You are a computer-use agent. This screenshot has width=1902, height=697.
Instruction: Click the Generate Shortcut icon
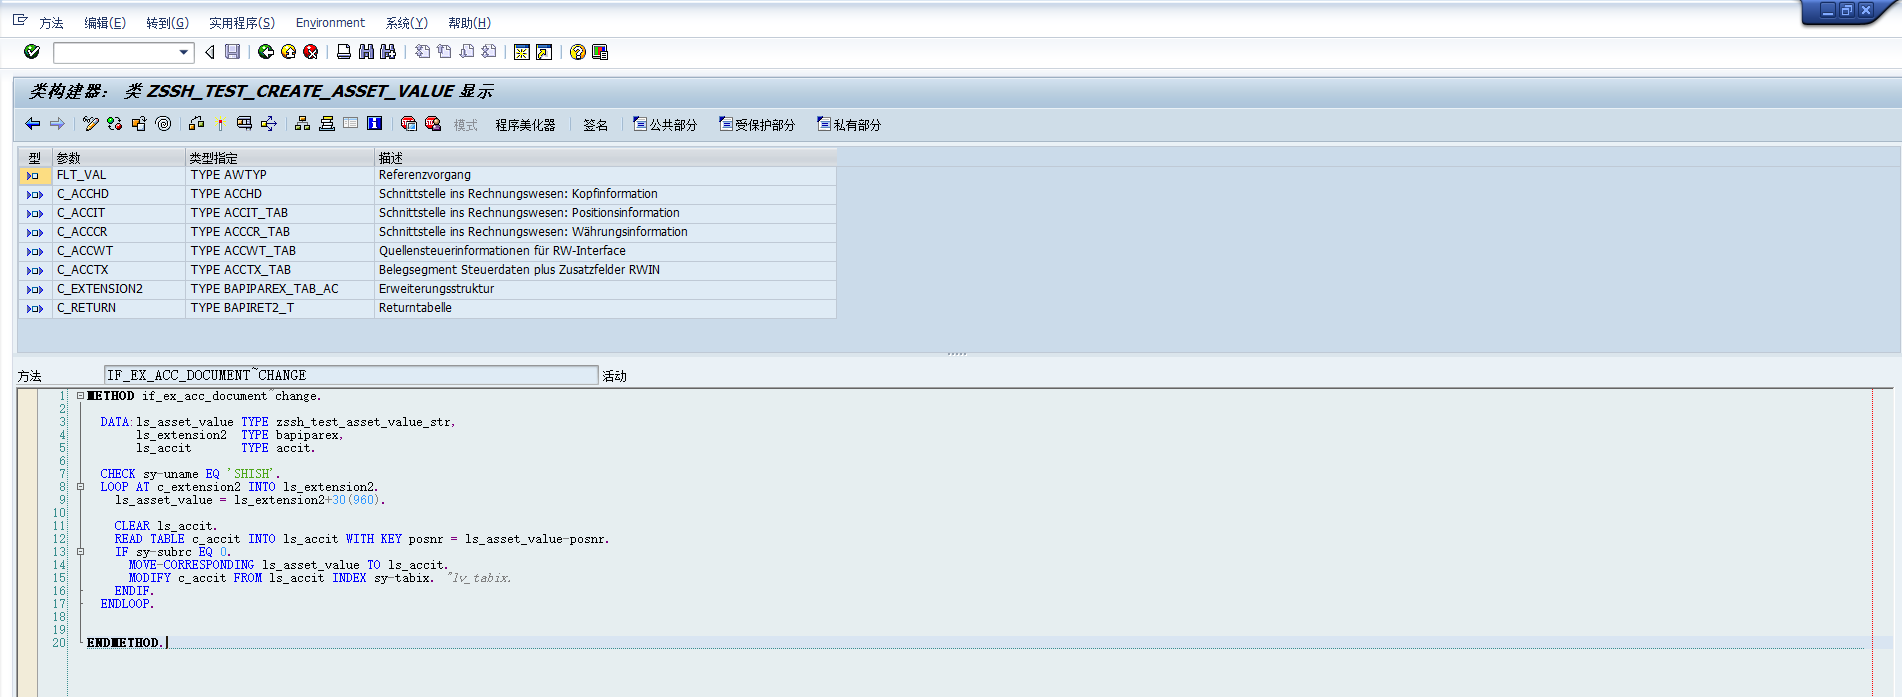click(x=544, y=52)
